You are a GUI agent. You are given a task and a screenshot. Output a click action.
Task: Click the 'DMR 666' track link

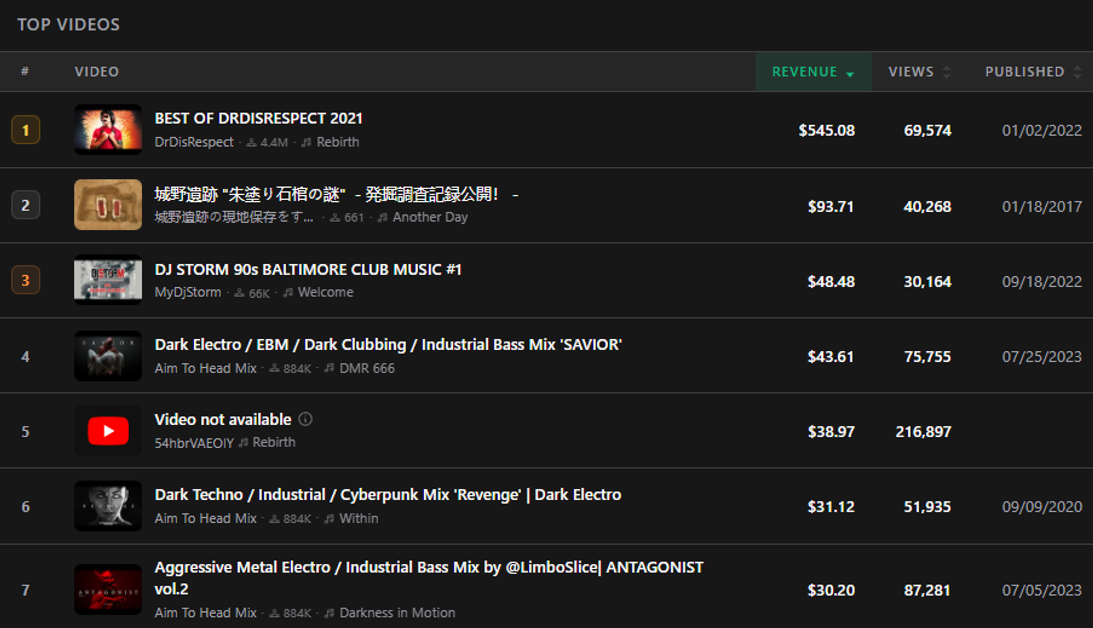[x=367, y=368]
